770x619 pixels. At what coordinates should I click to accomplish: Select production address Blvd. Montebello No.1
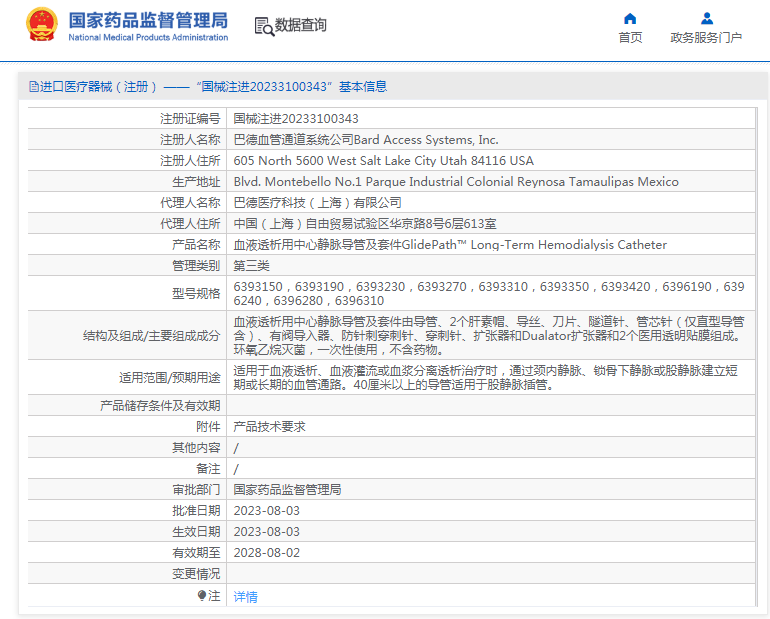tap(456, 182)
